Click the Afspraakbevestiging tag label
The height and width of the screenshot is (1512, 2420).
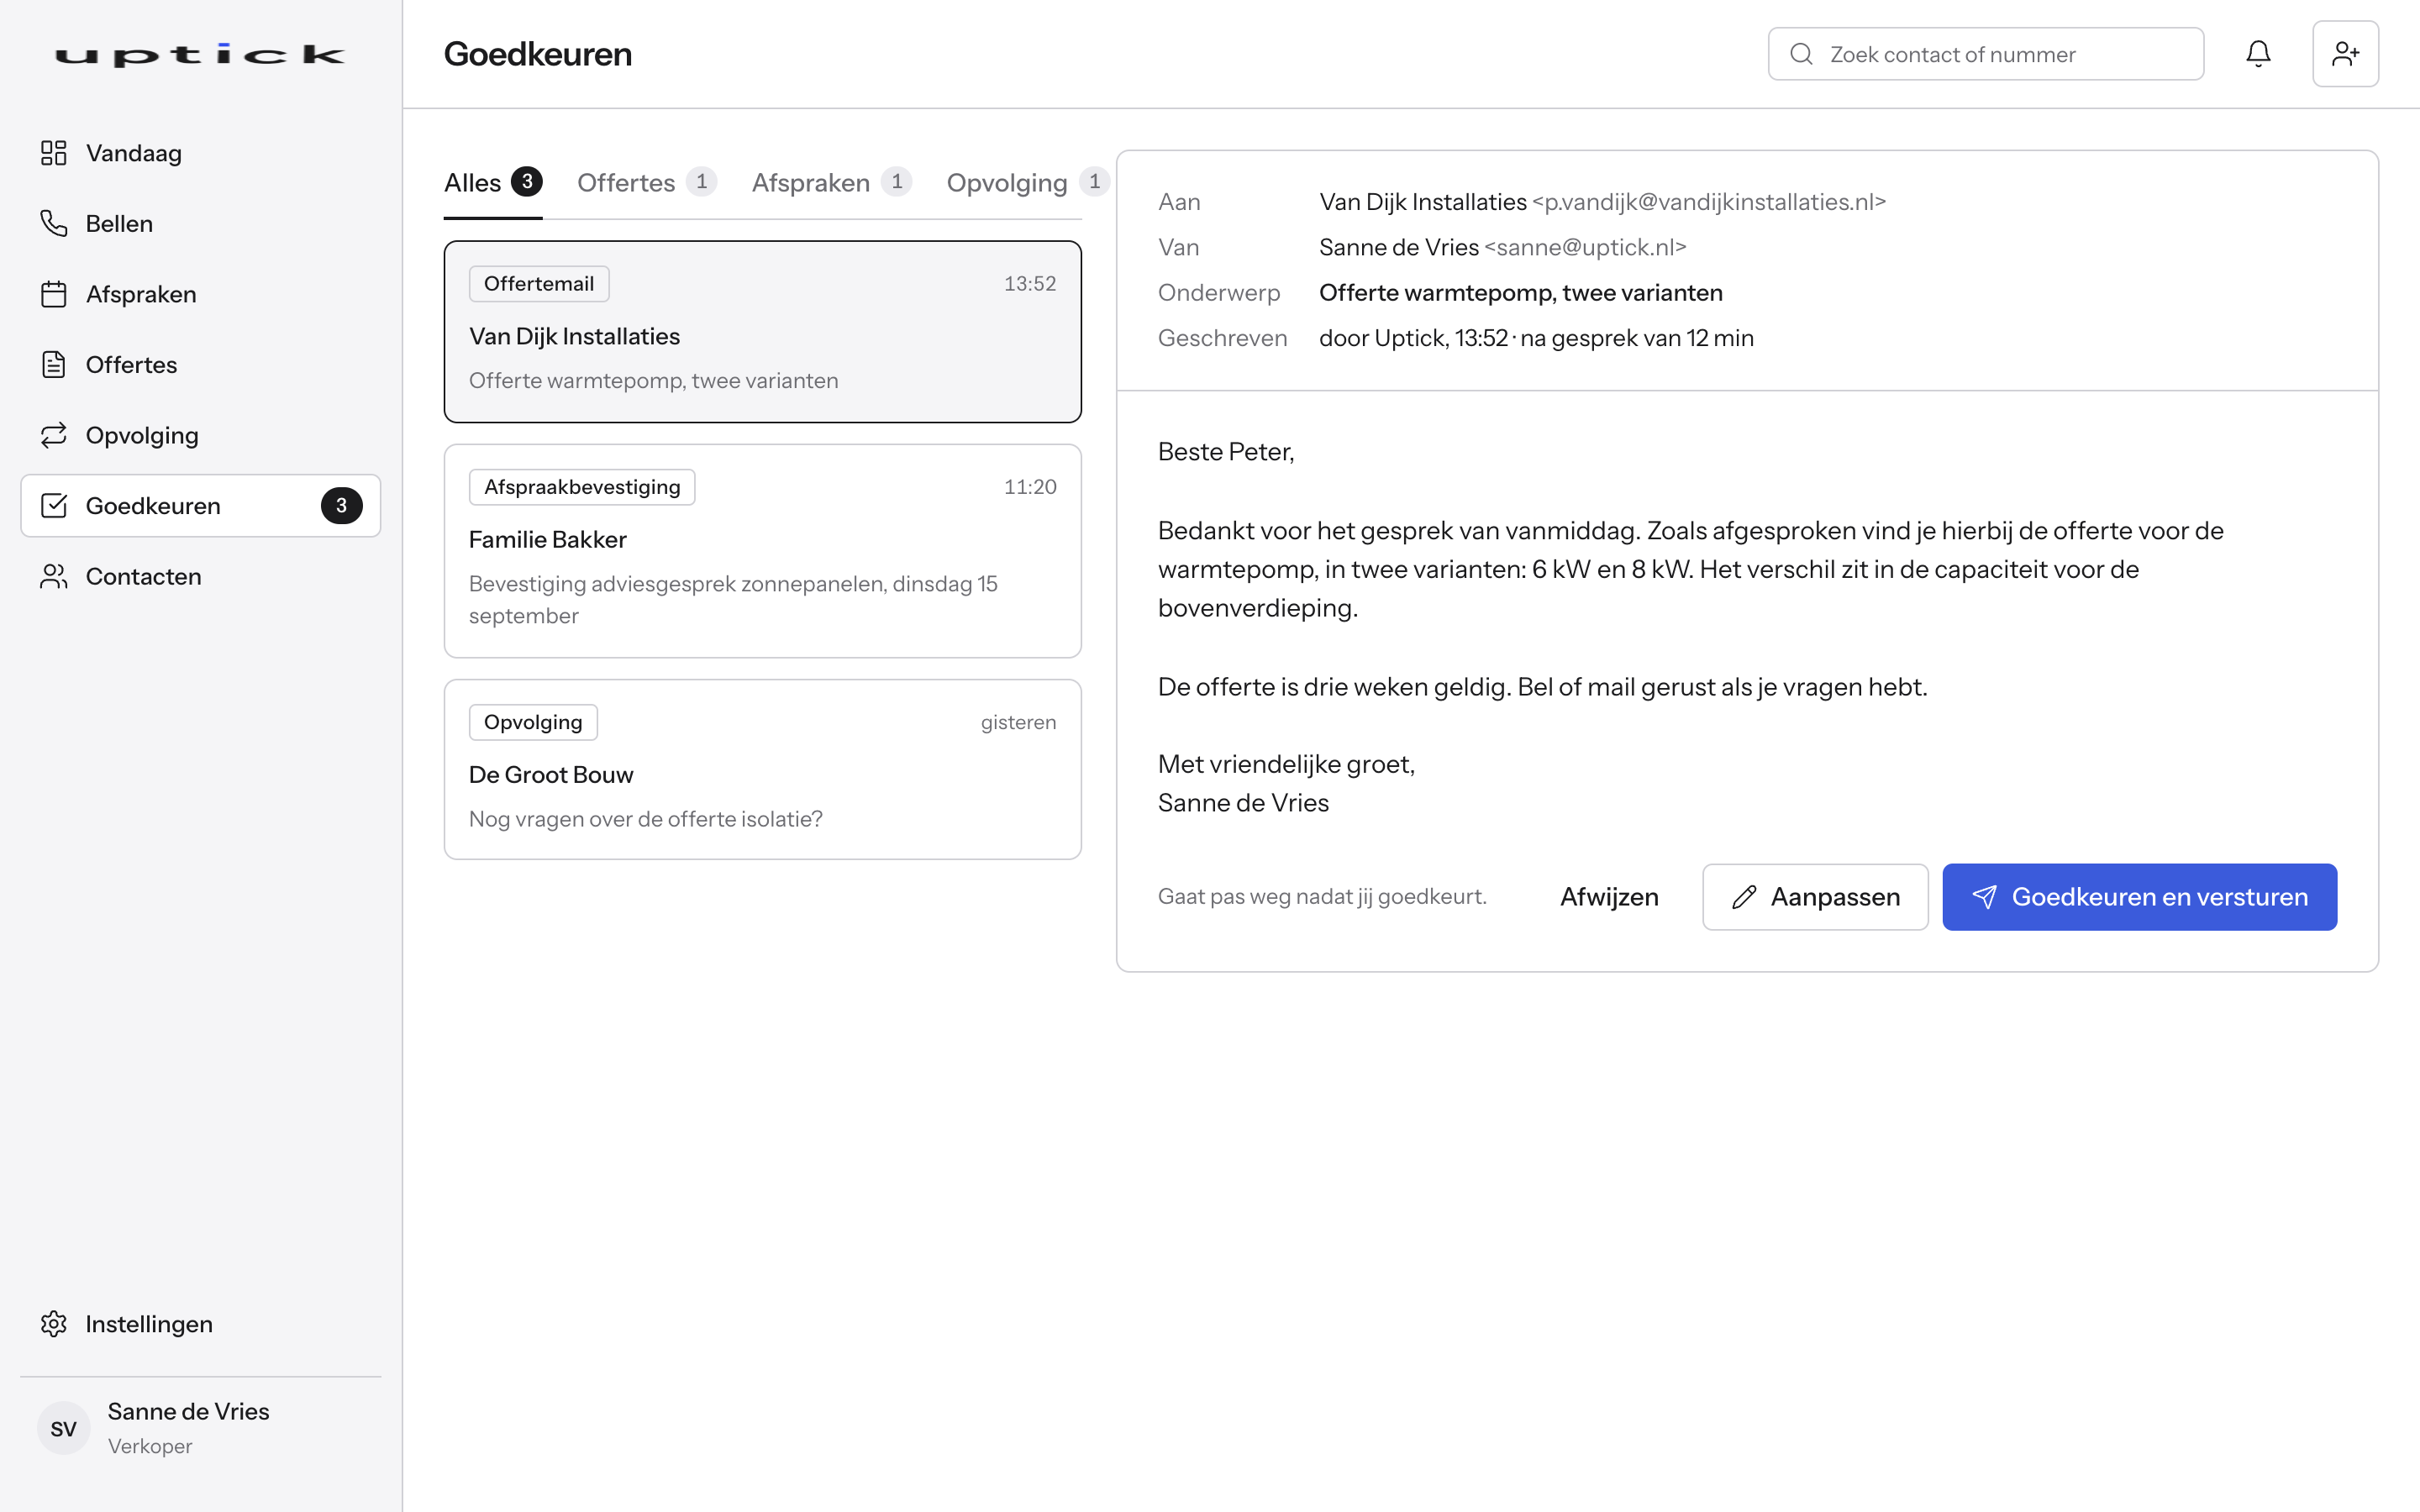pos(582,487)
